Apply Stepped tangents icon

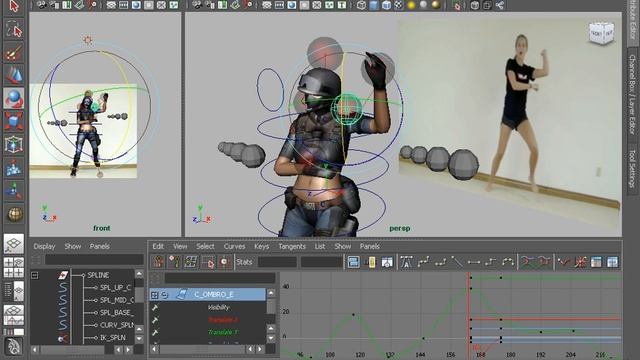491,262
